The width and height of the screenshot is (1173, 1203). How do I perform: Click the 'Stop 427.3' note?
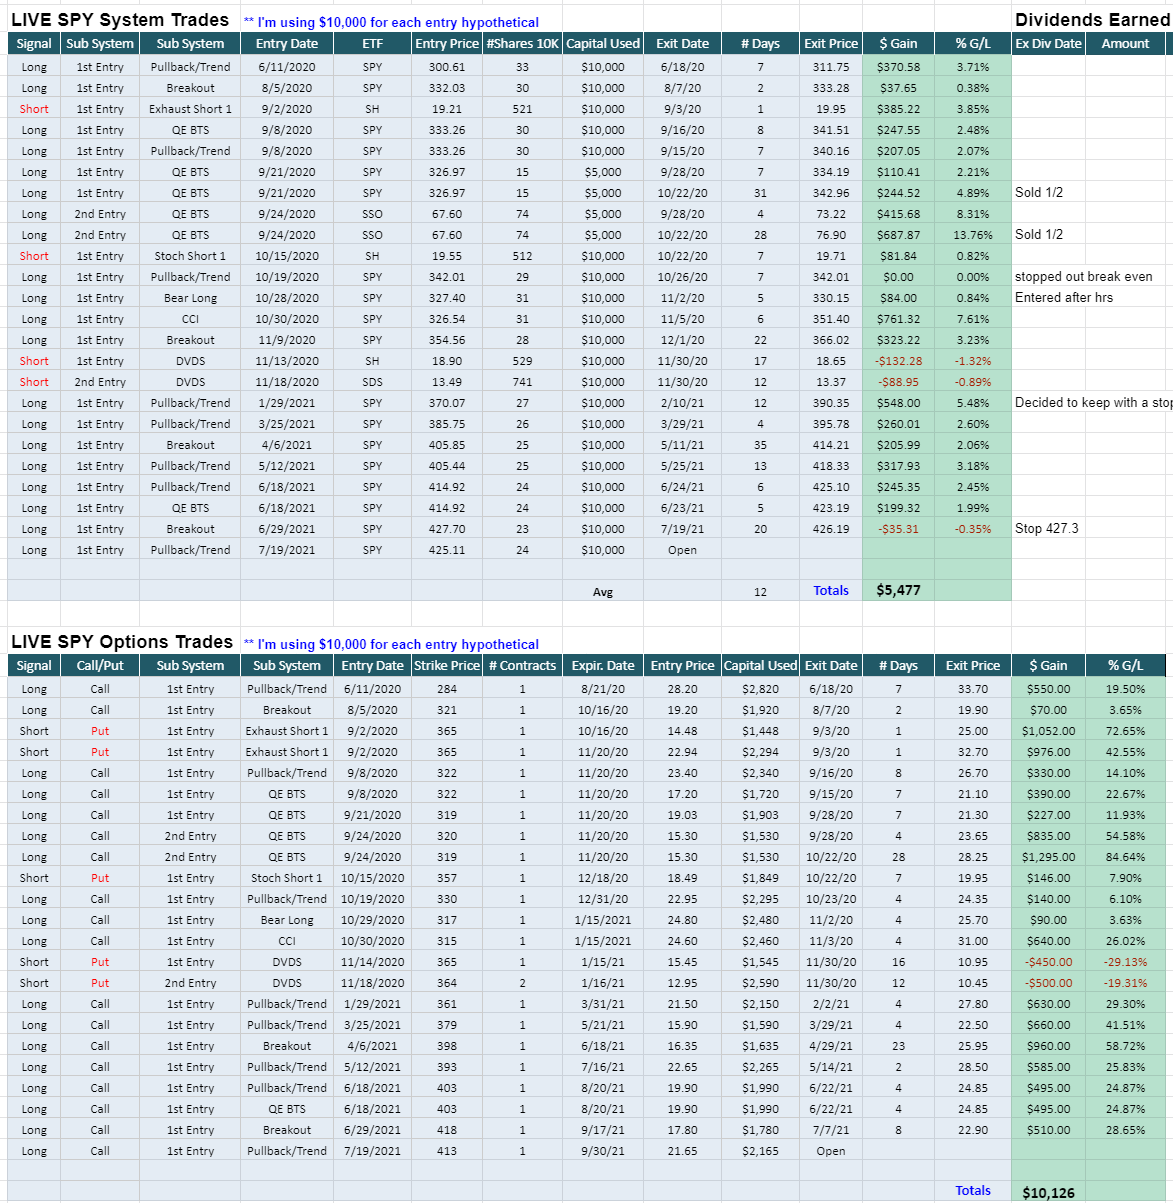click(x=1046, y=529)
